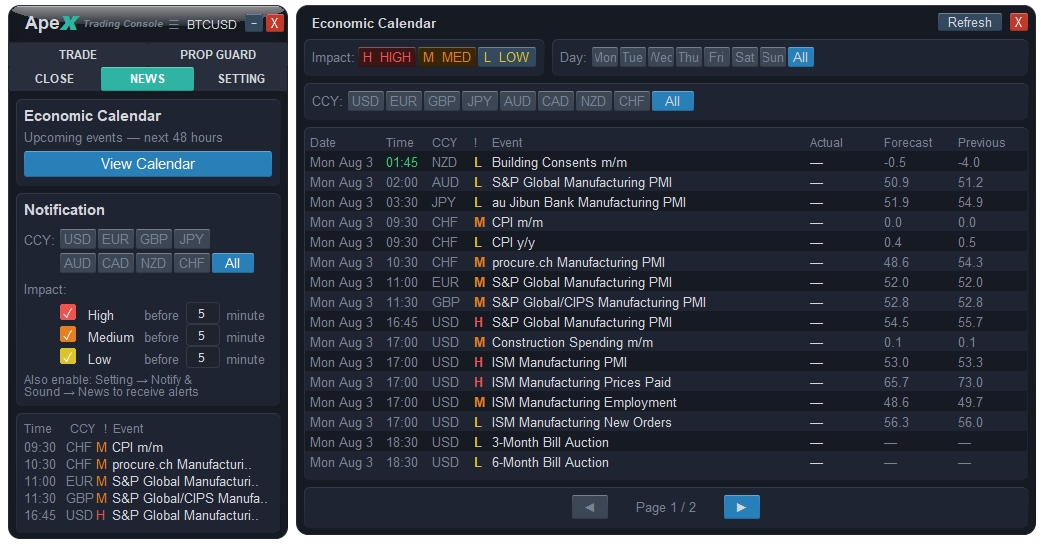Click the View Calendar button
This screenshot has height=544, width=1041.
coord(148,163)
